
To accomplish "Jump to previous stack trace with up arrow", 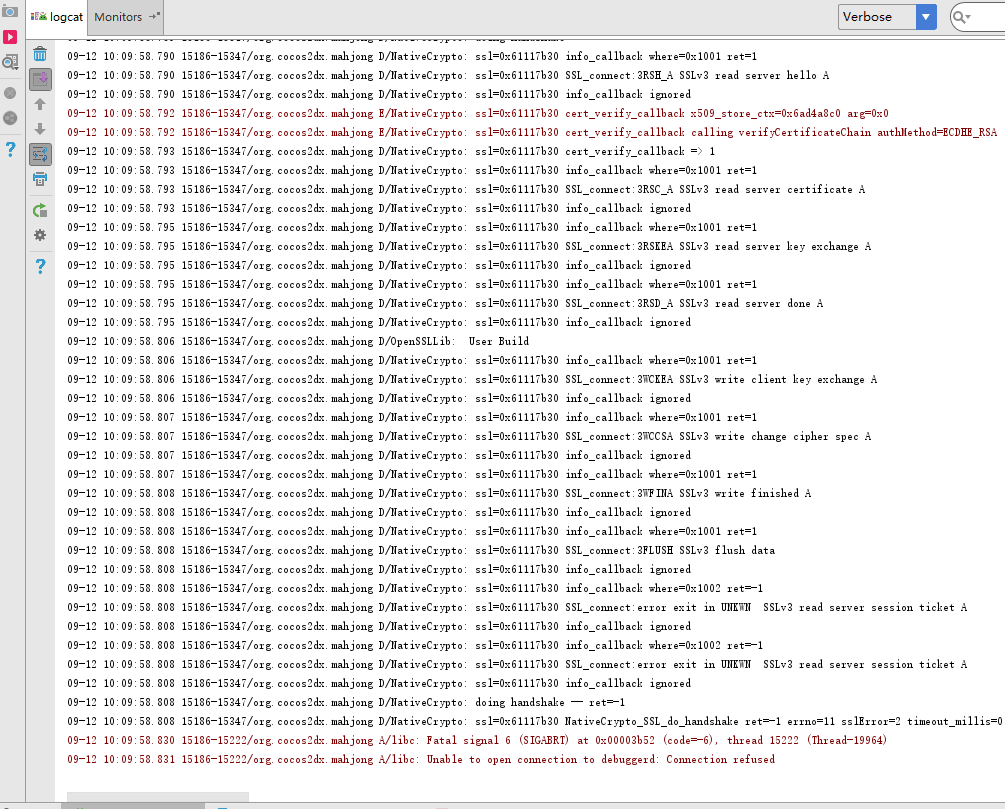I will pyautogui.click(x=40, y=104).
